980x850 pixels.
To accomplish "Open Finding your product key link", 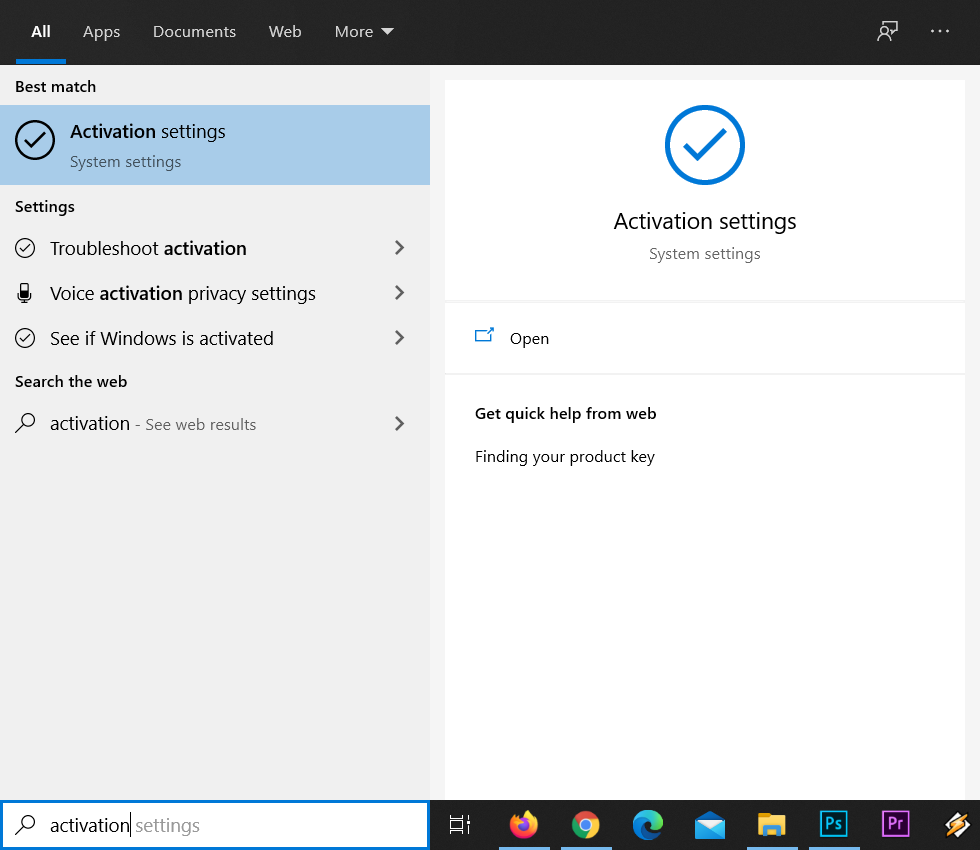I will pyautogui.click(x=564, y=457).
